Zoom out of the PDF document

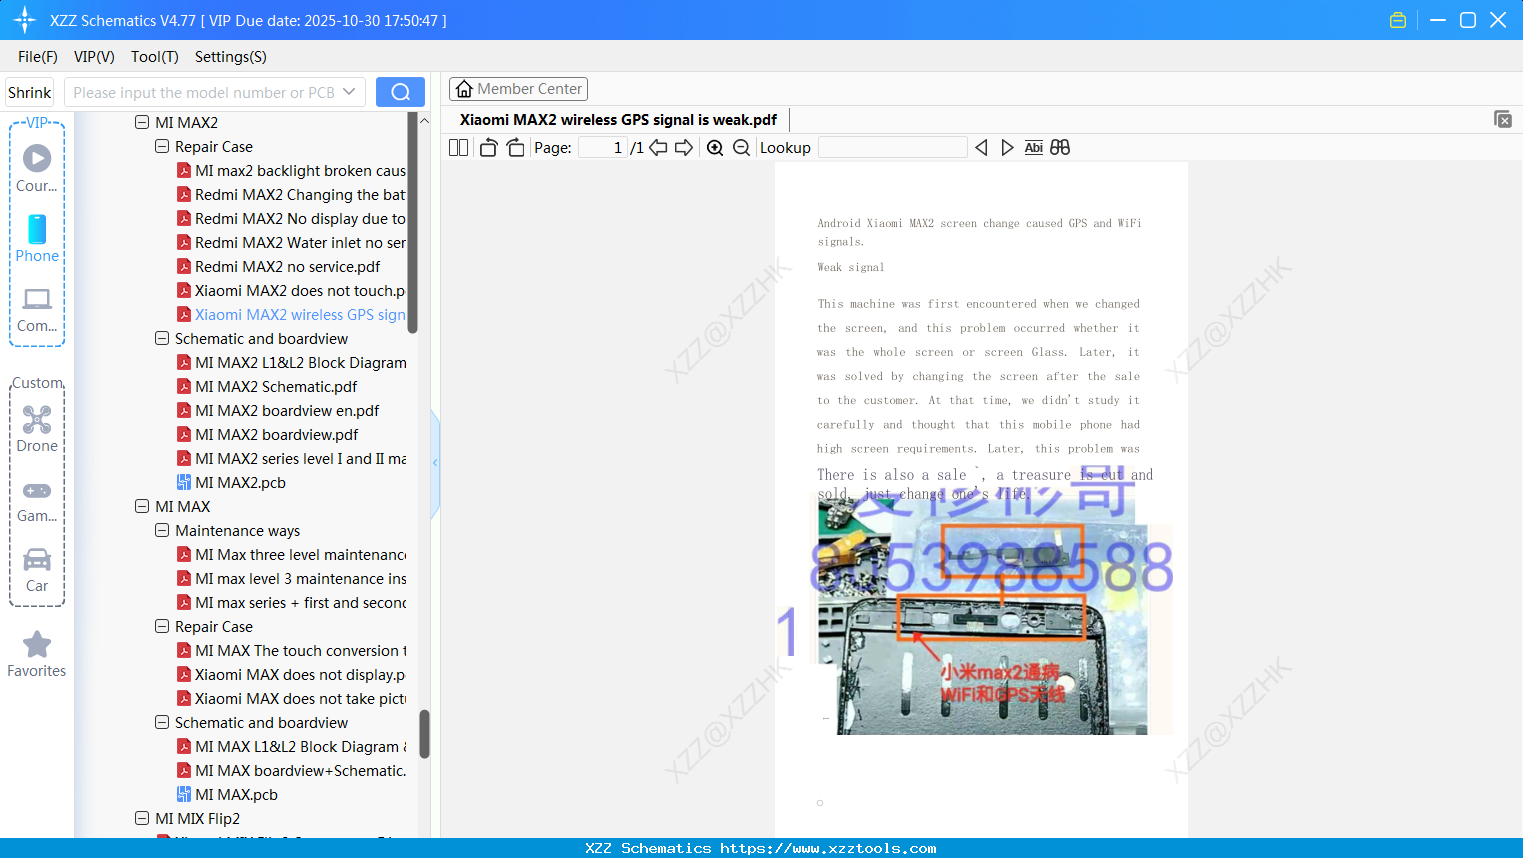pos(741,148)
